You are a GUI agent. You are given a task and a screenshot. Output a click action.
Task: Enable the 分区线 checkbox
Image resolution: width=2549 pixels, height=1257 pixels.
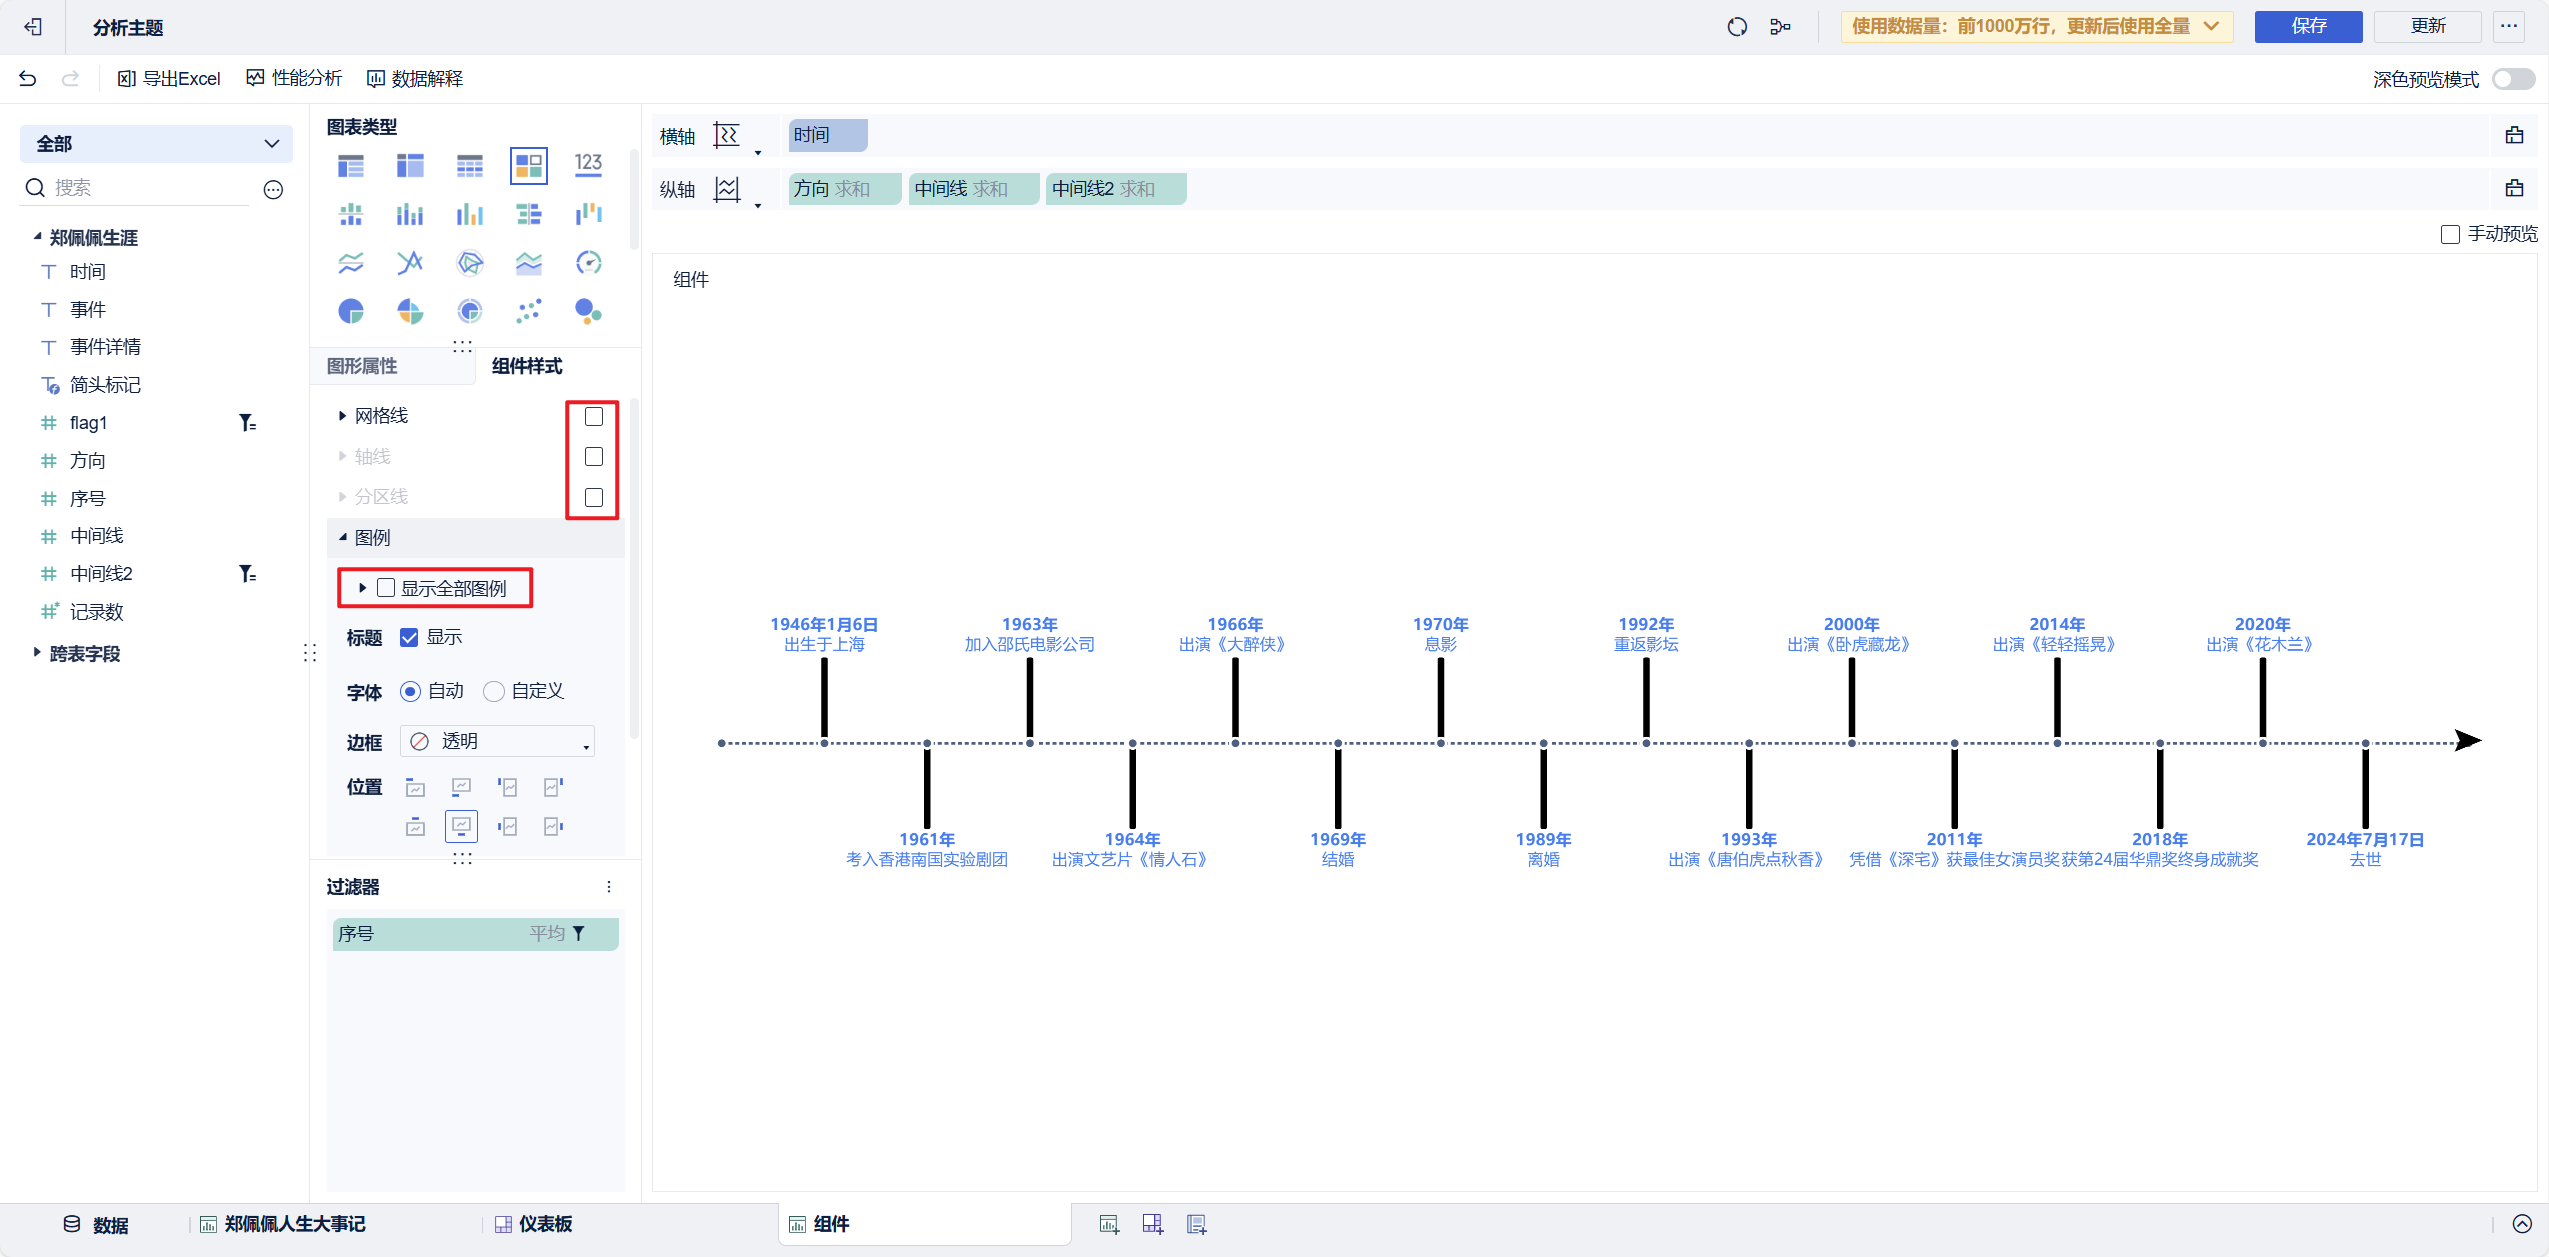pos(594,497)
